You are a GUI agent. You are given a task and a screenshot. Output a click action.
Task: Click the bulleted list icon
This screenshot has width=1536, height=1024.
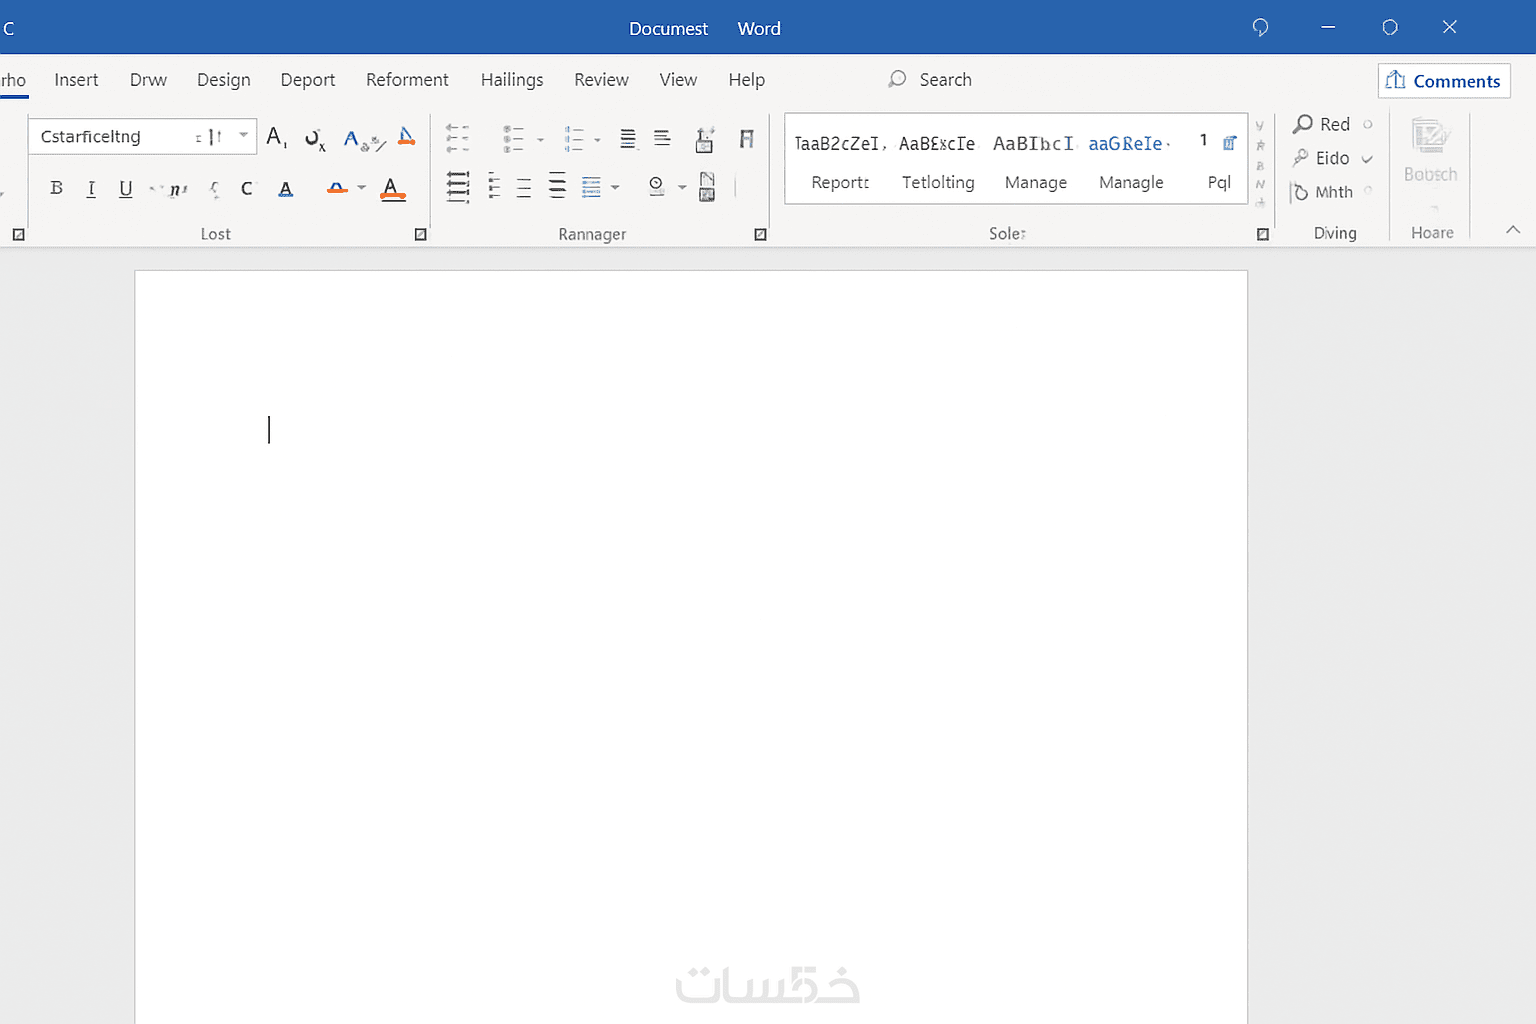pyautogui.click(x=513, y=138)
